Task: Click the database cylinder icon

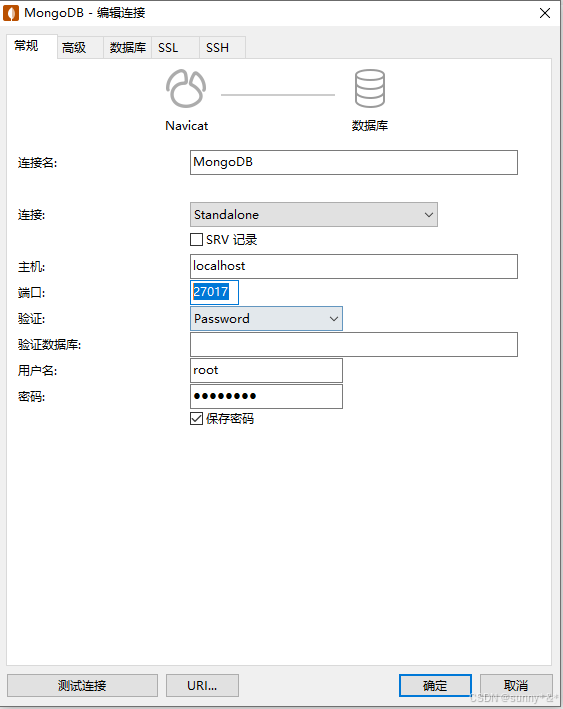Action: pyautogui.click(x=370, y=89)
